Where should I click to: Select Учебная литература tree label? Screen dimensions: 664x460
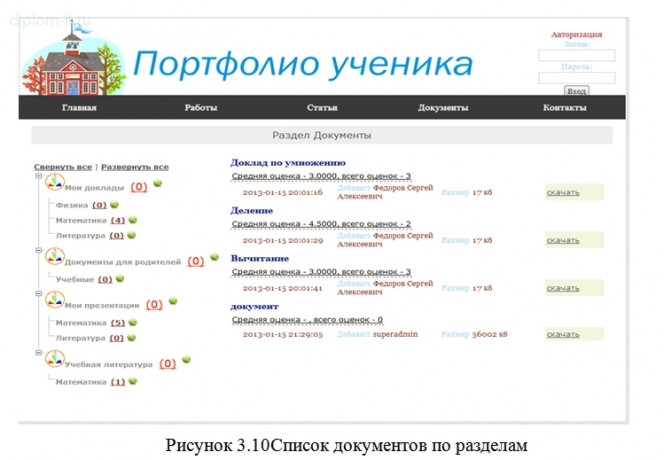[108, 364]
